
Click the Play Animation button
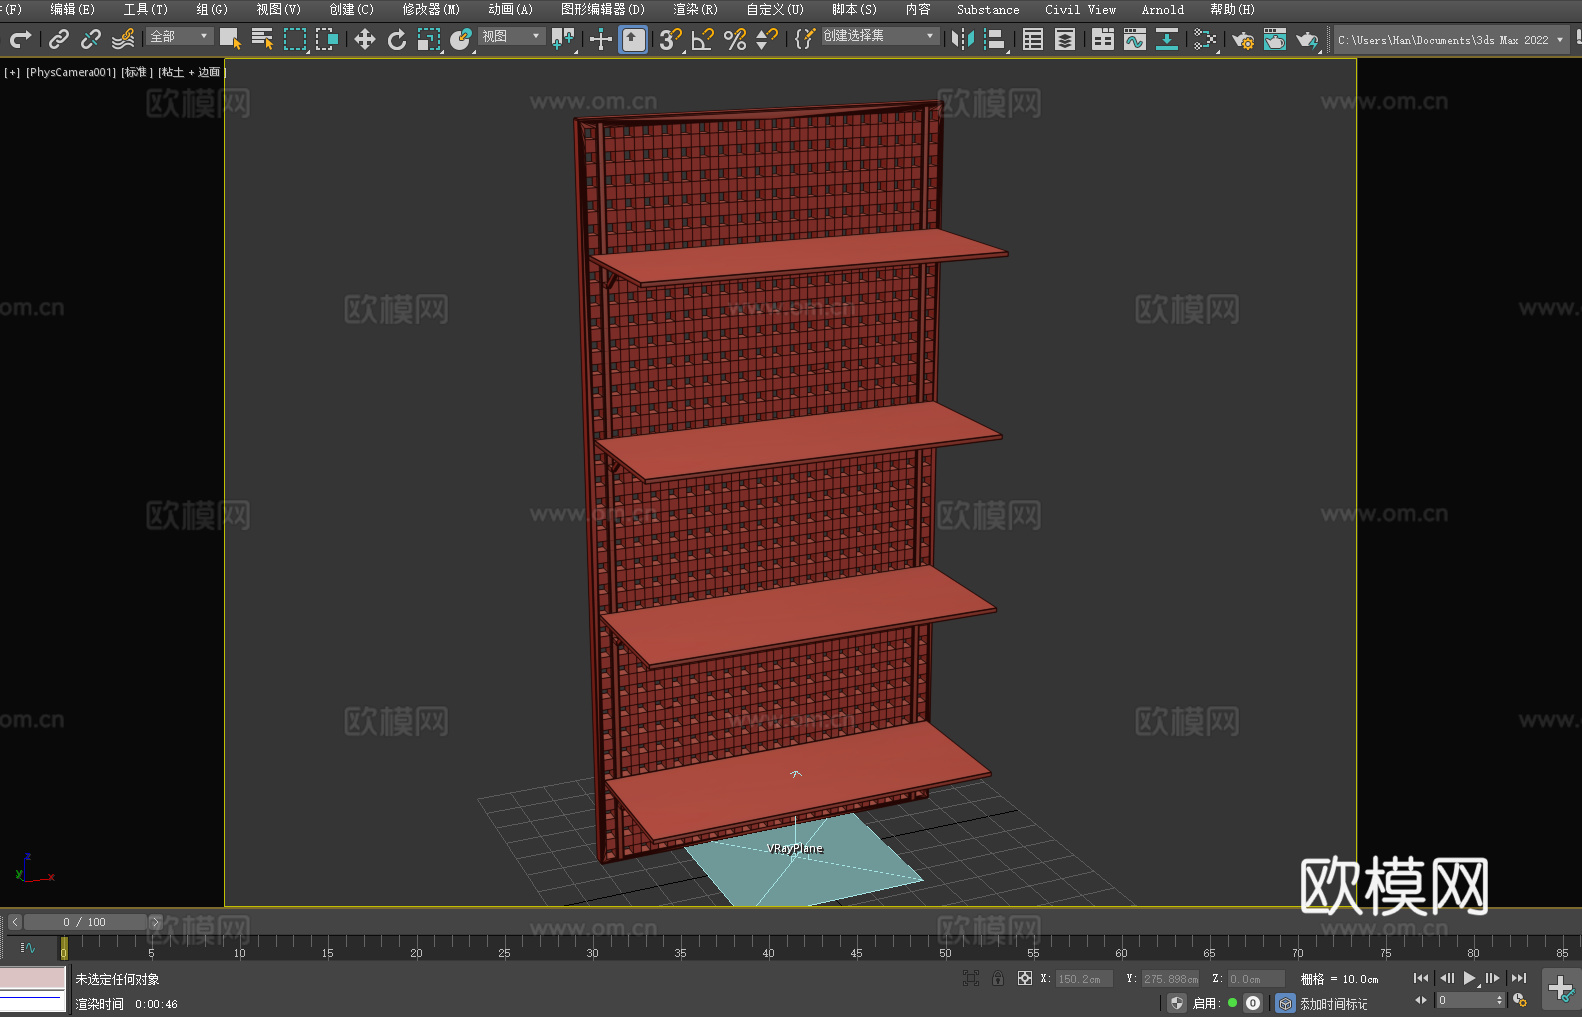[x=1469, y=978]
